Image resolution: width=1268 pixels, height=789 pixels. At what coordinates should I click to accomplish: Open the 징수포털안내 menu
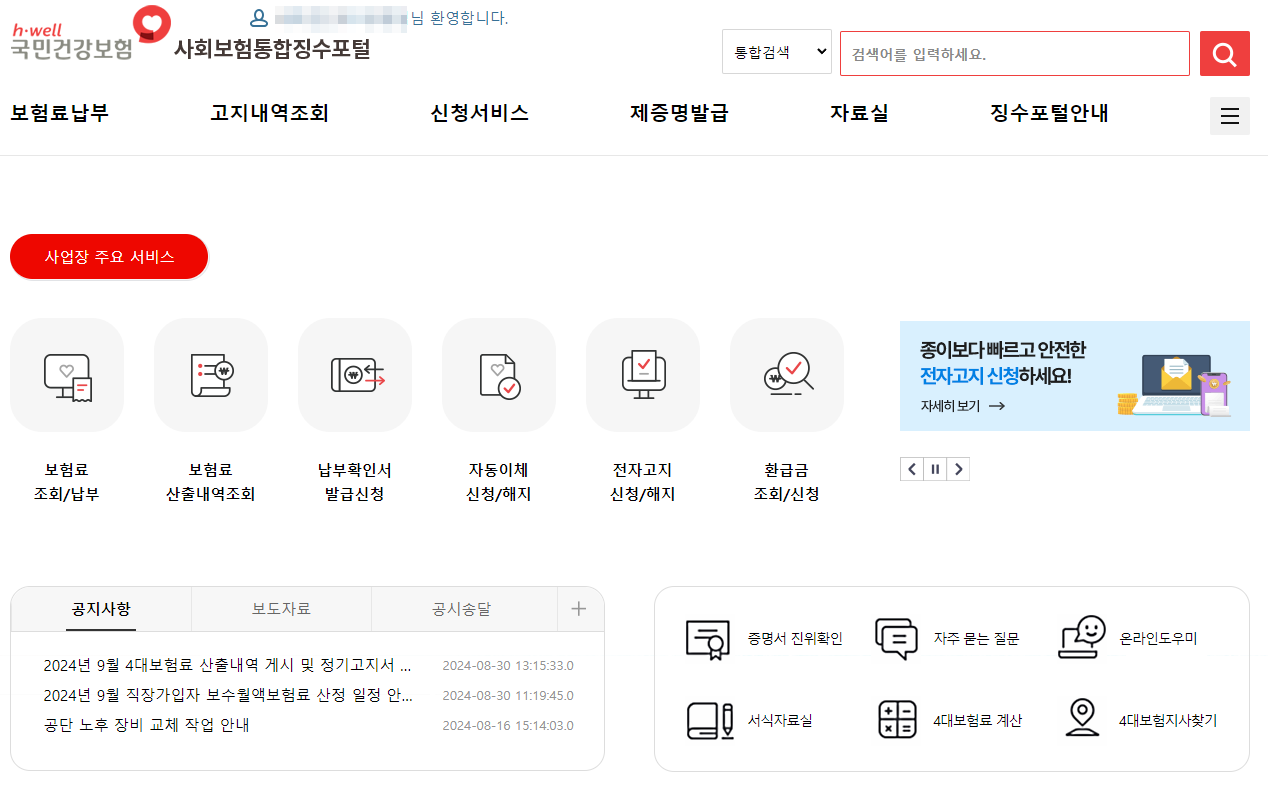click(x=1049, y=114)
